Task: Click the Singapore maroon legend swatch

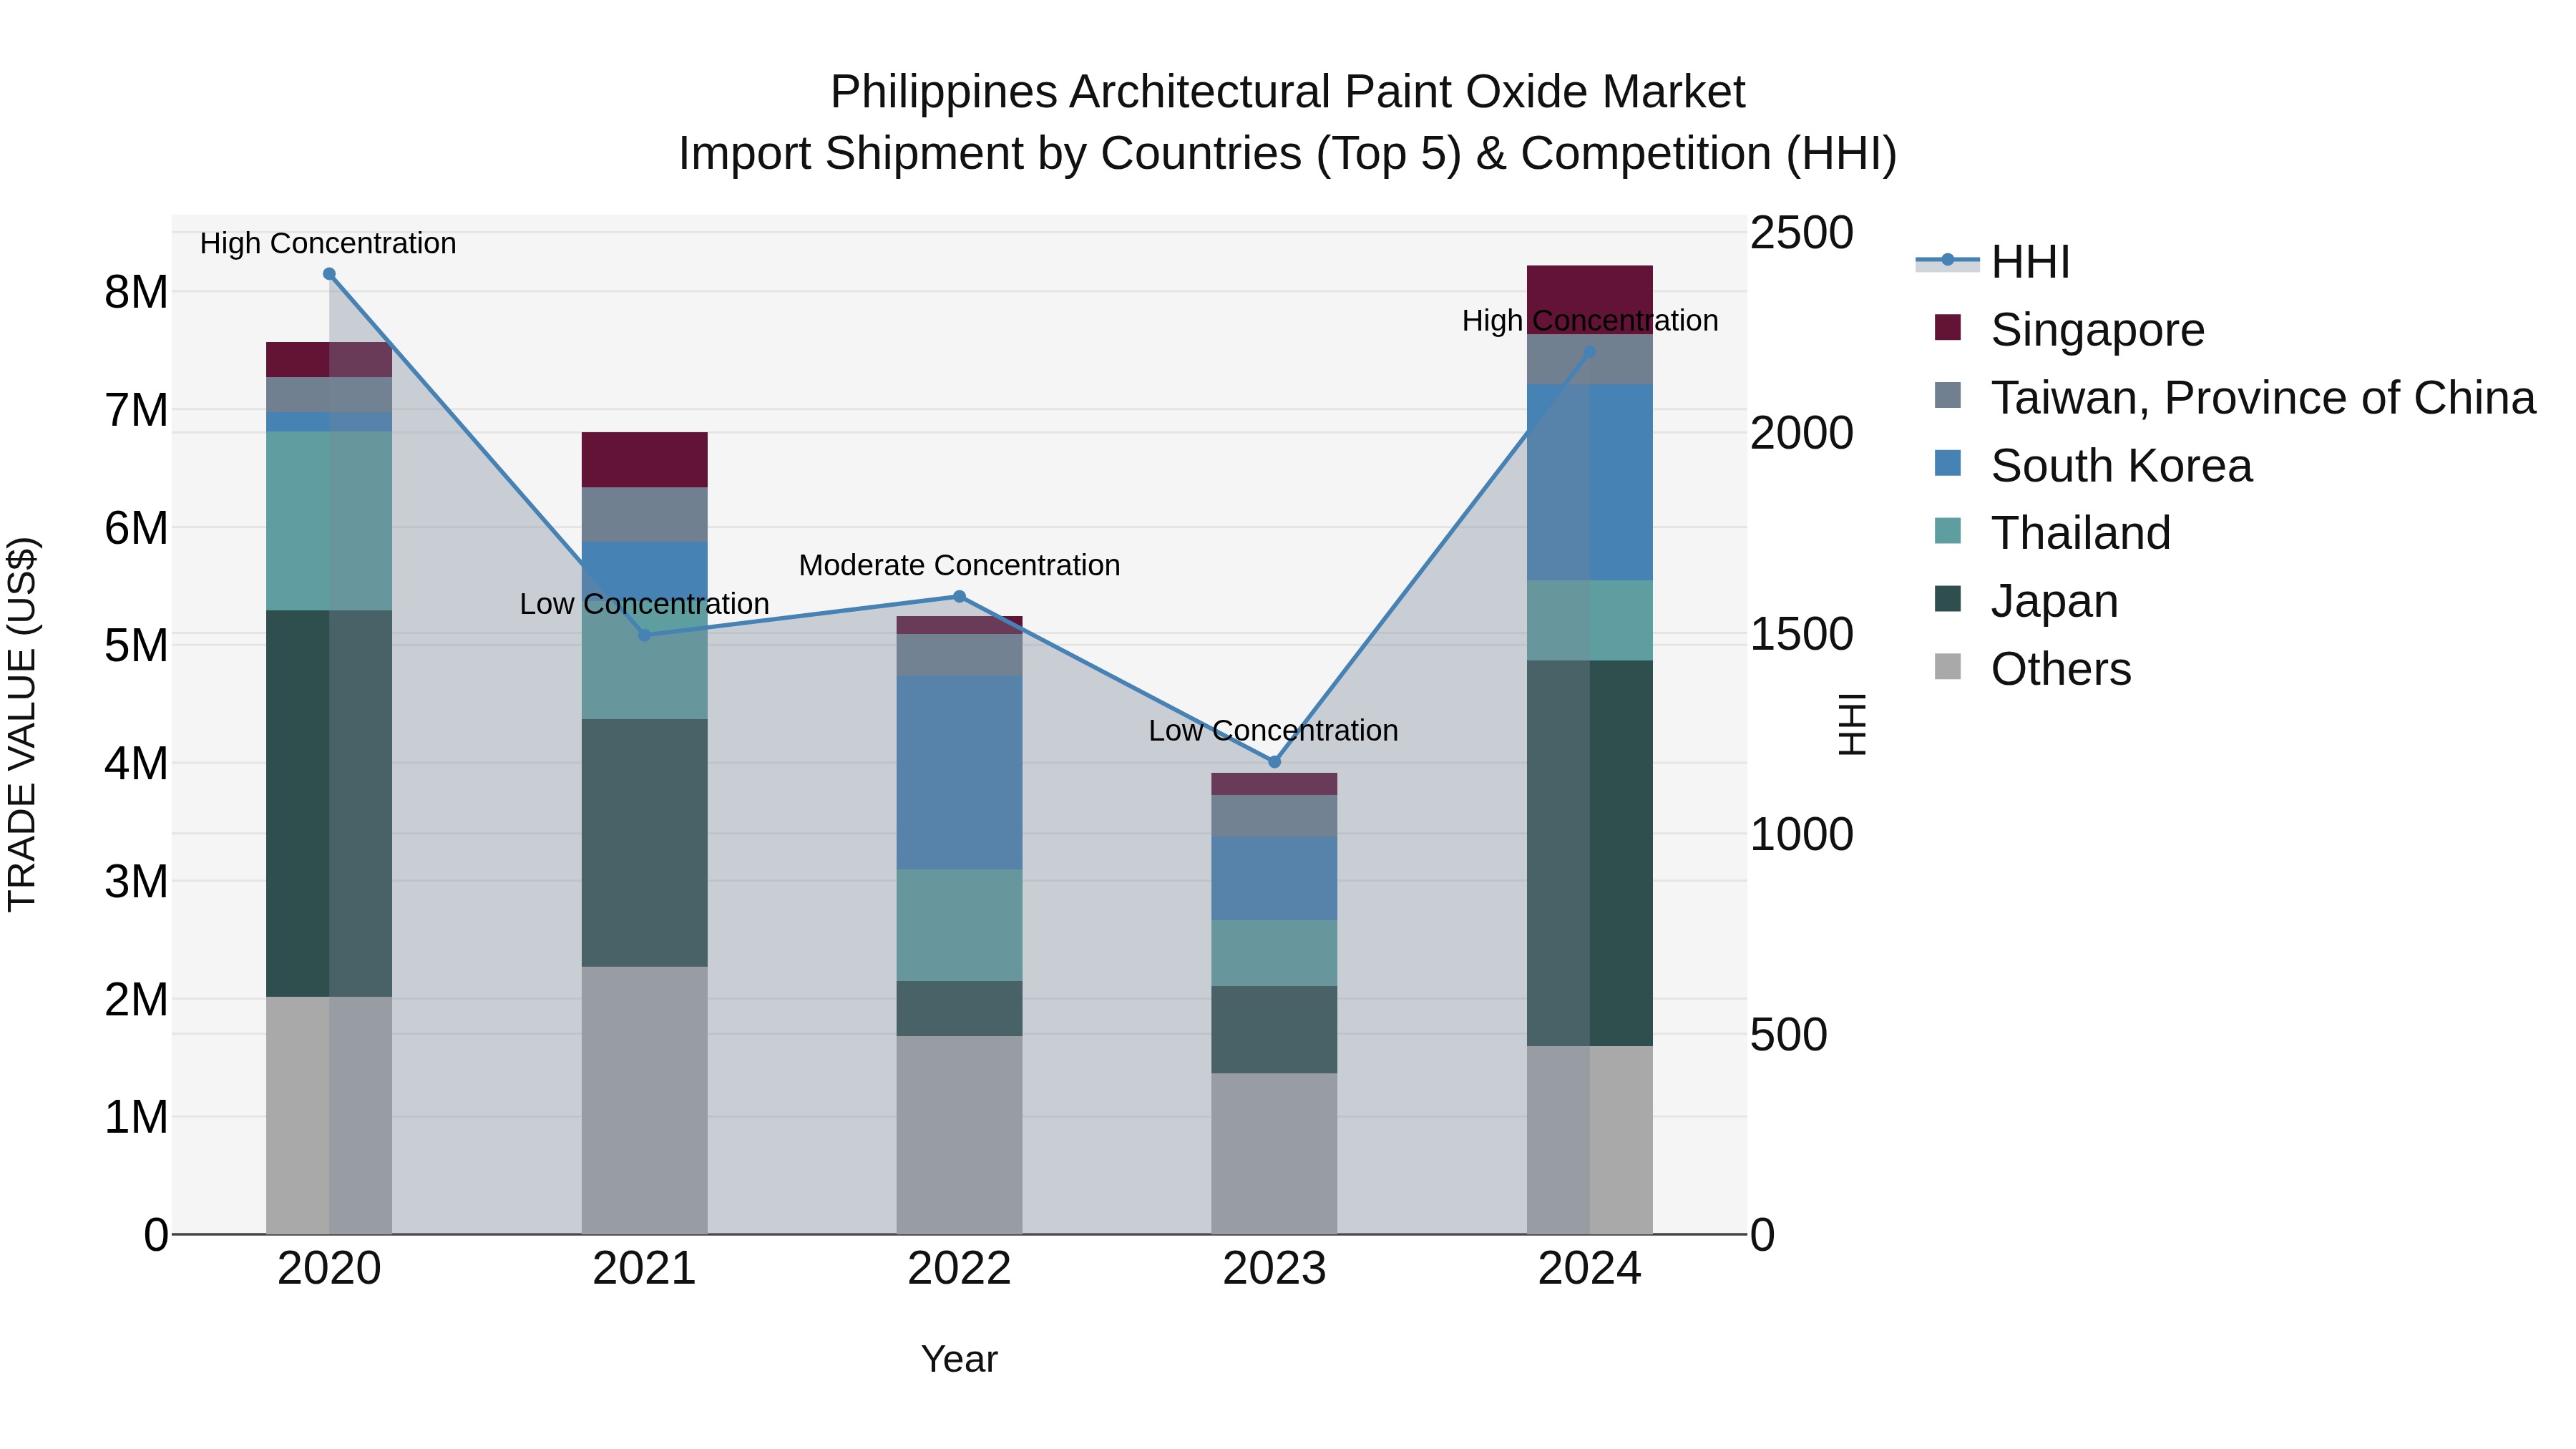Action: (1948, 327)
